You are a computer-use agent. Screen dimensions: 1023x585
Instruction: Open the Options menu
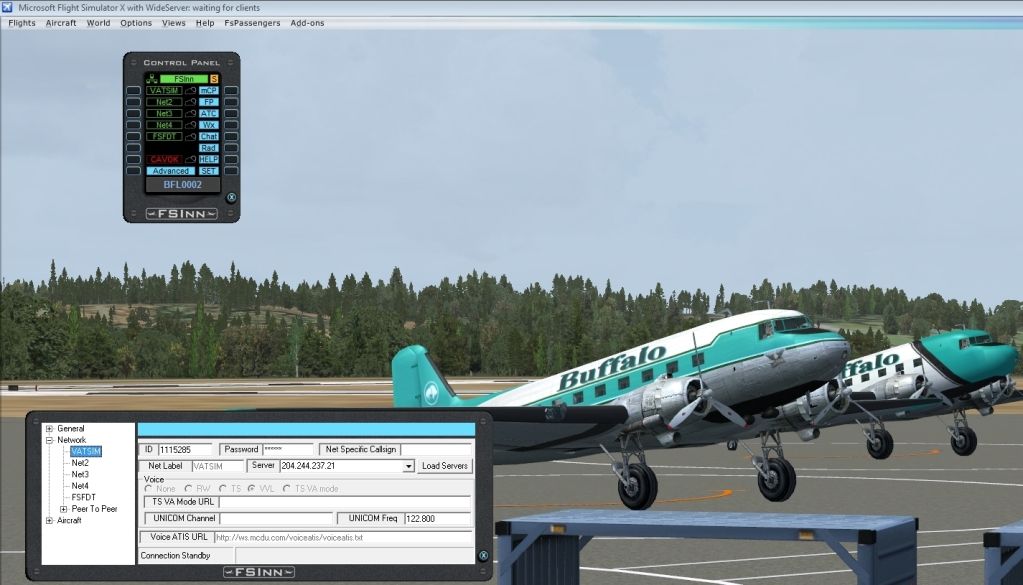[x=136, y=23]
